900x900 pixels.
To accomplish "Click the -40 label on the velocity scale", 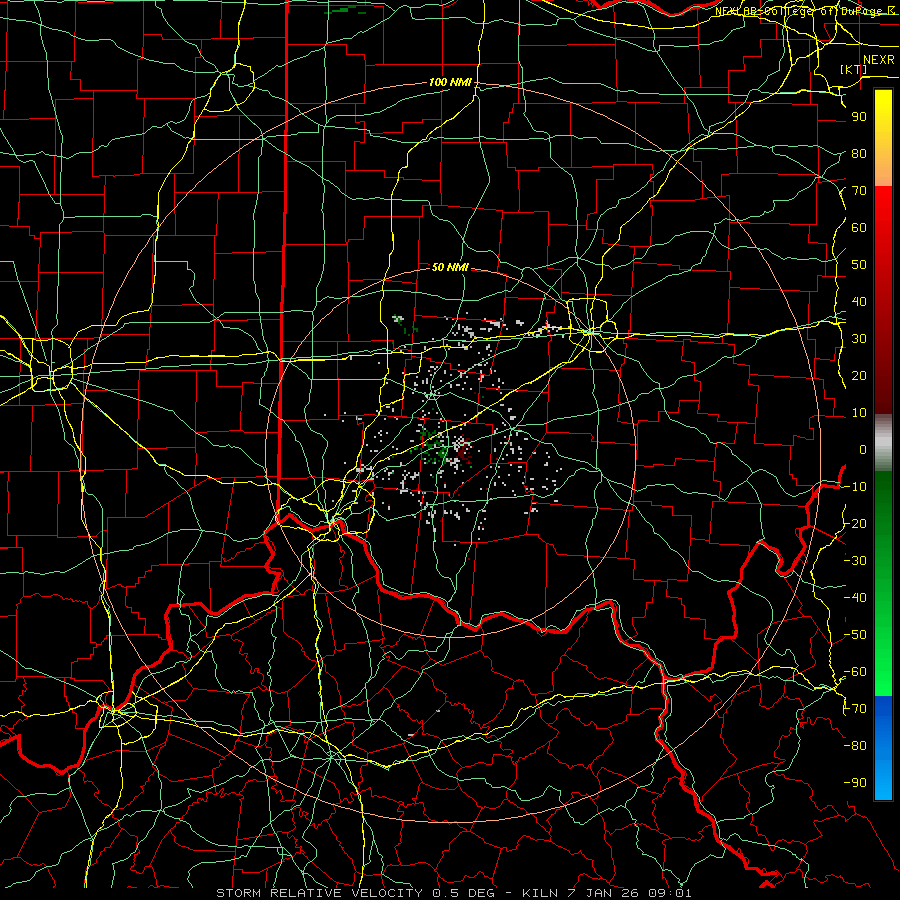I will (x=855, y=598).
